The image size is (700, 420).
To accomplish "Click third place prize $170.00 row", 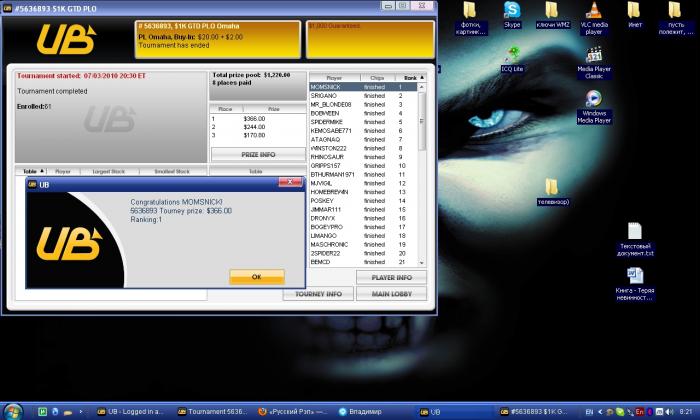I will [x=258, y=135].
